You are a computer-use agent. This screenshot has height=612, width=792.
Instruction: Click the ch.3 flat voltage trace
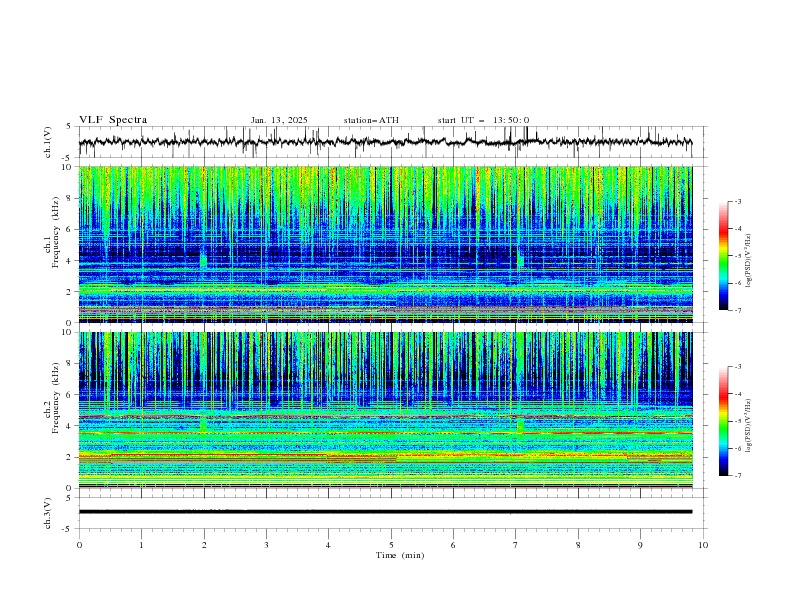tap(385, 512)
